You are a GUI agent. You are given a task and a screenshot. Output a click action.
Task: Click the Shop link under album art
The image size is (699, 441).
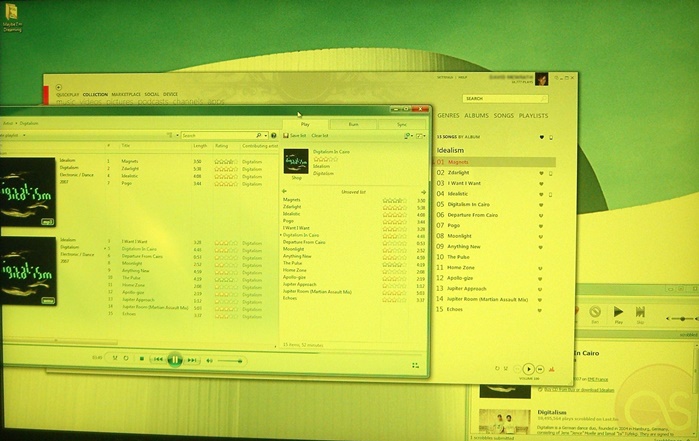point(296,178)
